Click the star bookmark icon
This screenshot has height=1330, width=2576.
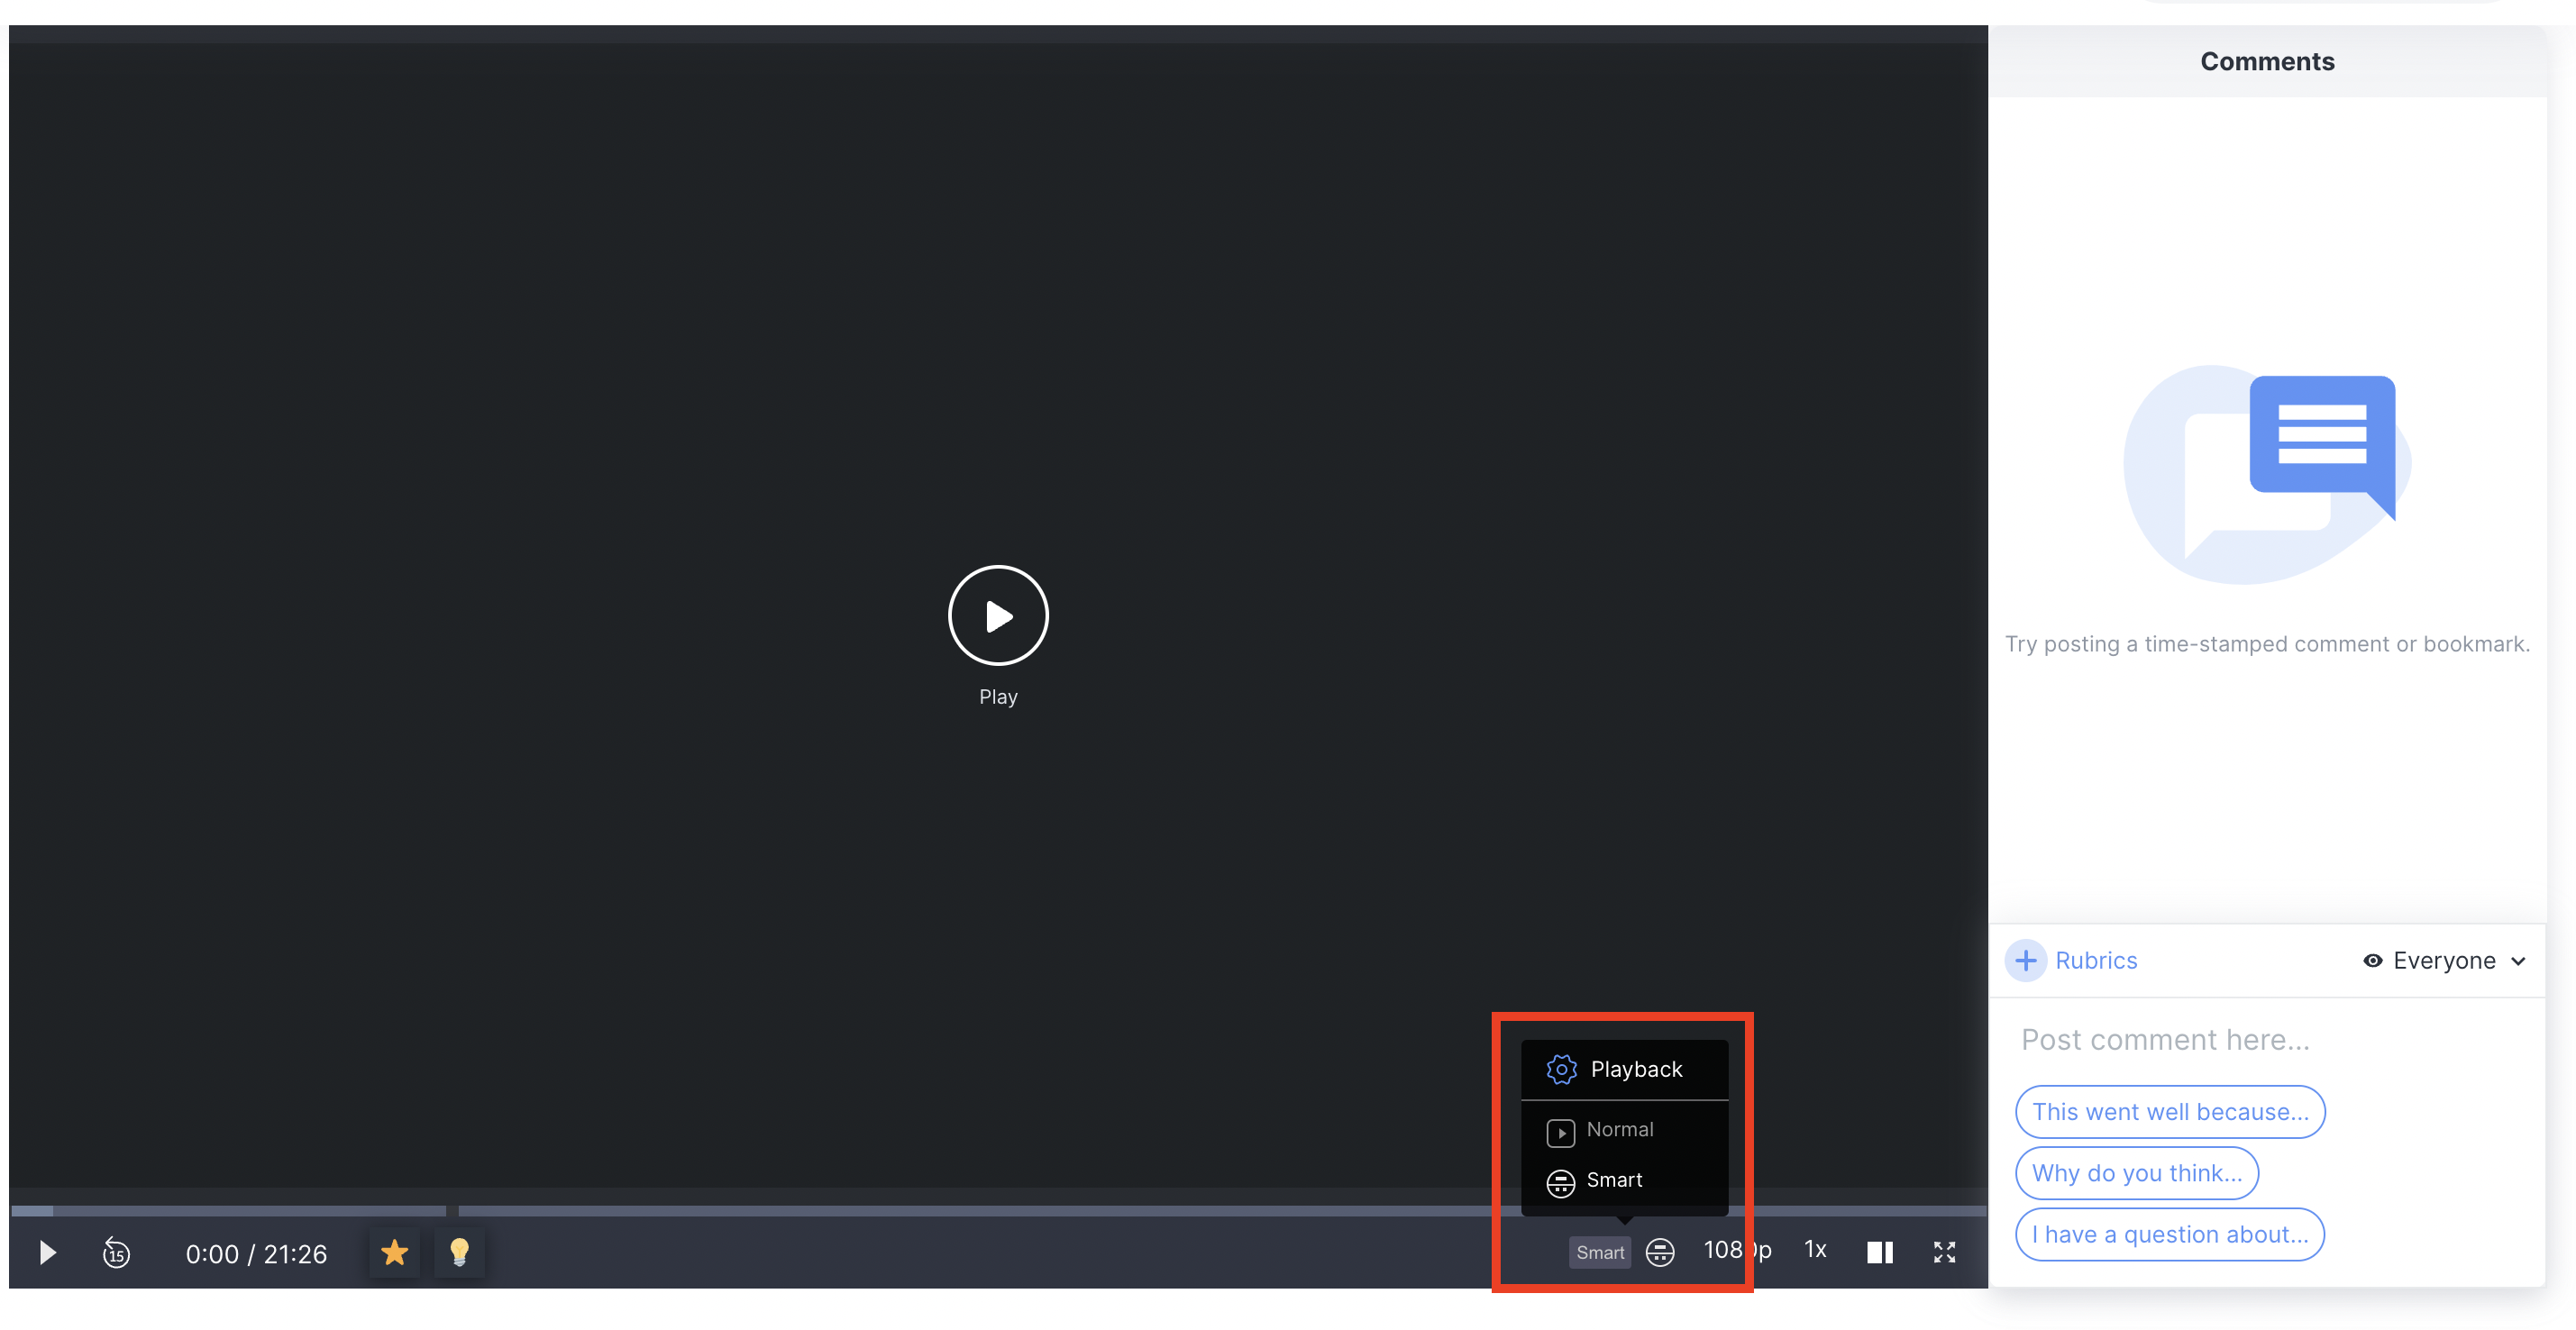[x=395, y=1253]
